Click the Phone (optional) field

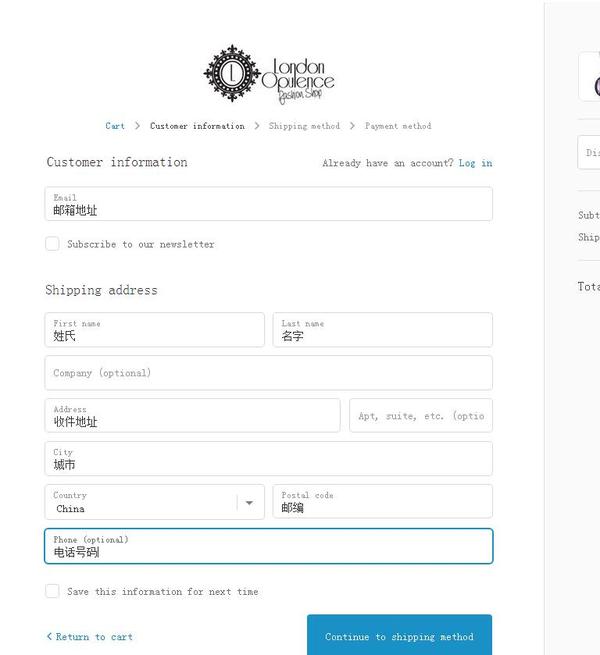coord(268,546)
